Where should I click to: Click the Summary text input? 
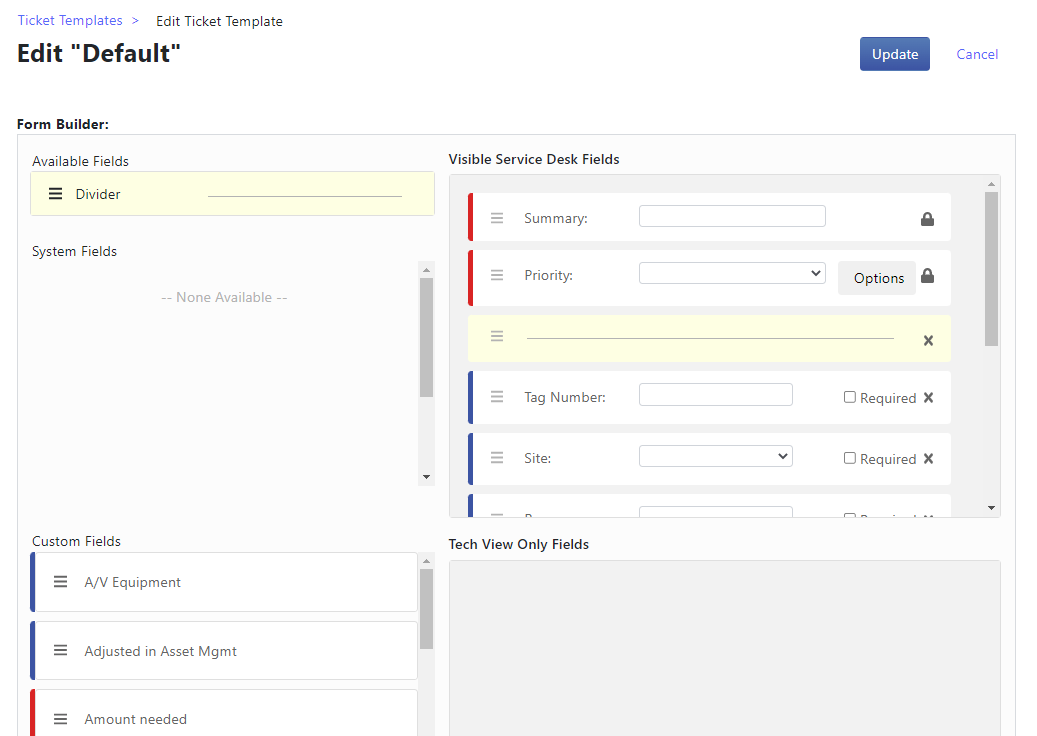tap(732, 216)
